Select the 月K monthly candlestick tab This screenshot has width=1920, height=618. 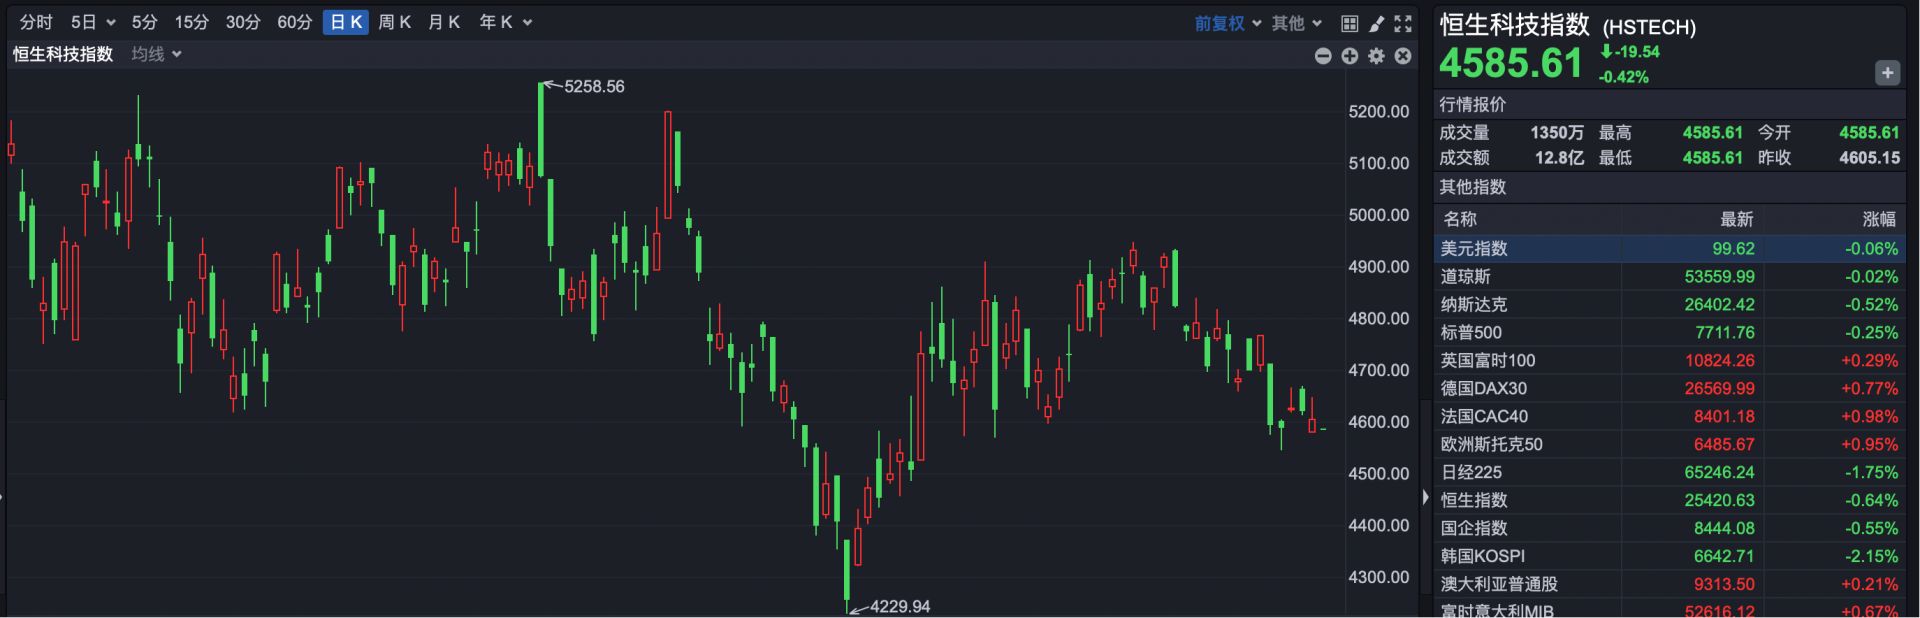click(x=444, y=22)
